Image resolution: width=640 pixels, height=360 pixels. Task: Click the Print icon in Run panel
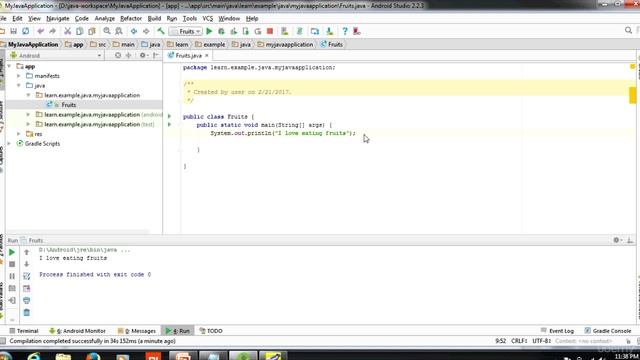click(27, 300)
